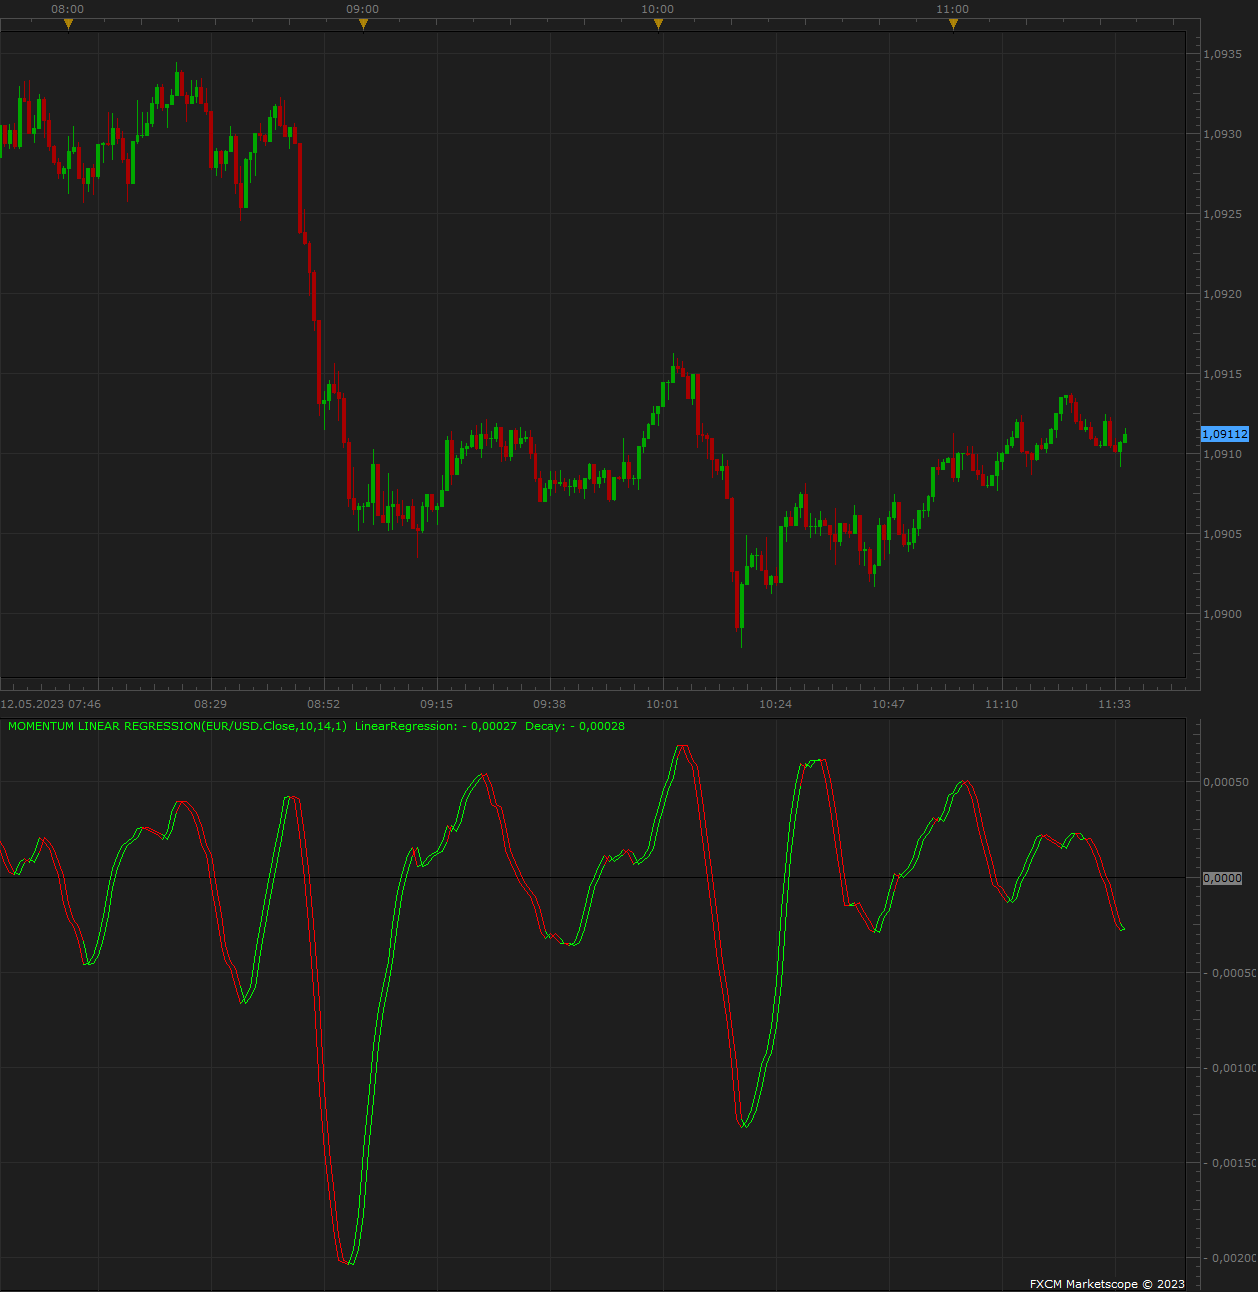
Task: Click the 1,0920 price axis label
Action: coord(1222,294)
